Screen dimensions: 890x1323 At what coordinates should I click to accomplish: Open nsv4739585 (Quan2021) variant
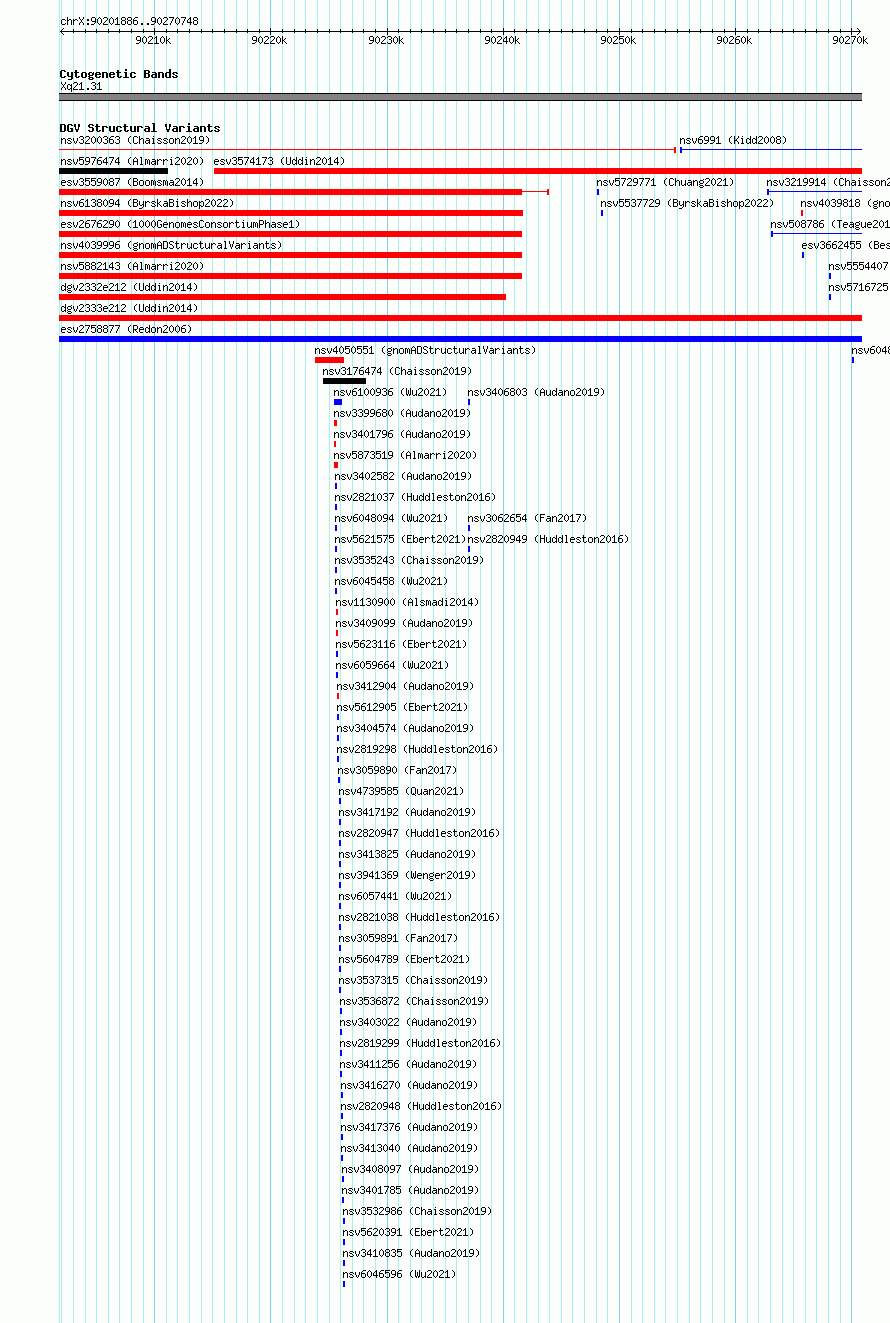401,791
